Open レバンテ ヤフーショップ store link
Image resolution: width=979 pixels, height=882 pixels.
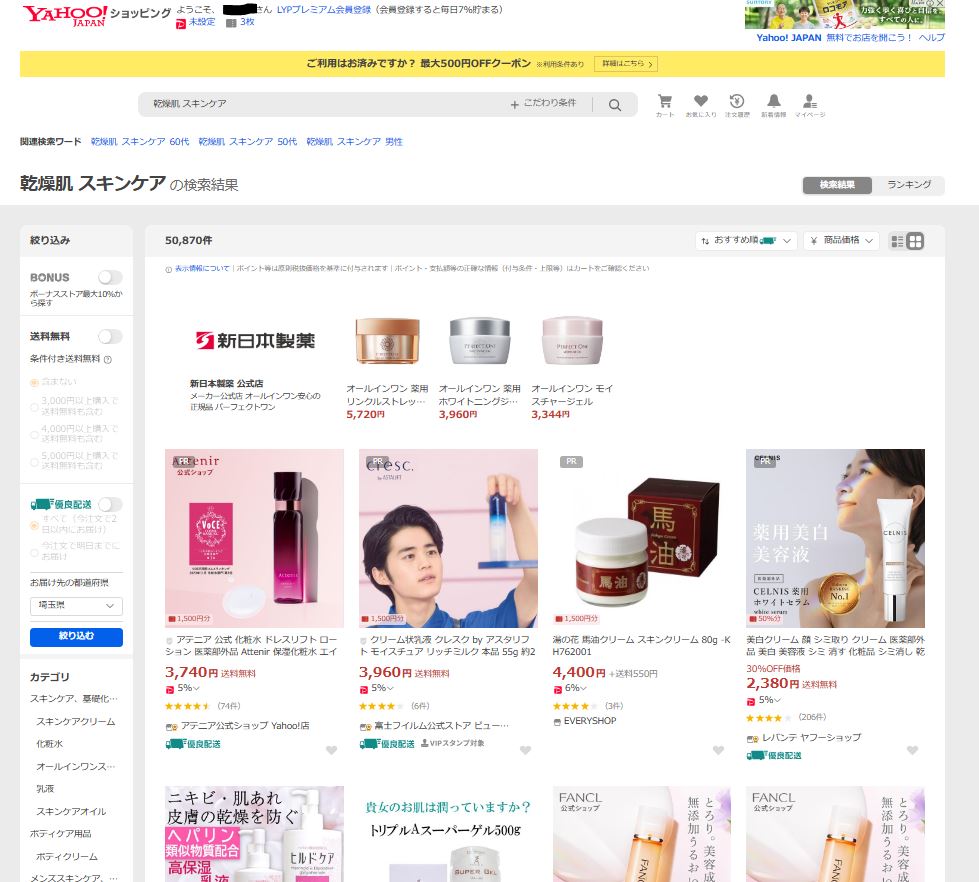(811, 738)
